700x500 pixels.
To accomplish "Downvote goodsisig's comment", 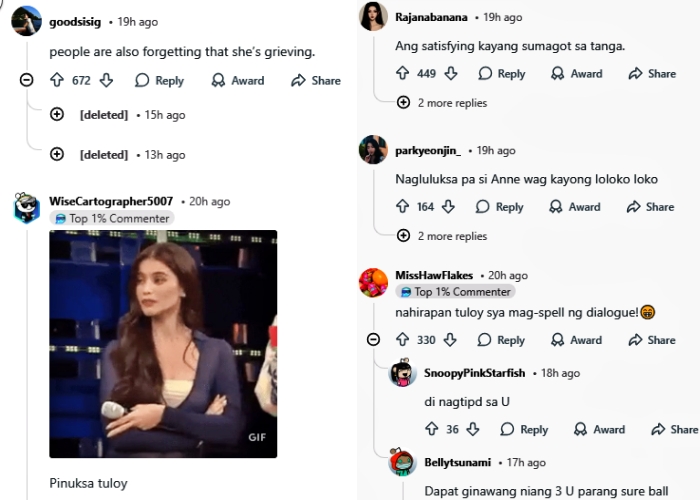I will point(106,81).
